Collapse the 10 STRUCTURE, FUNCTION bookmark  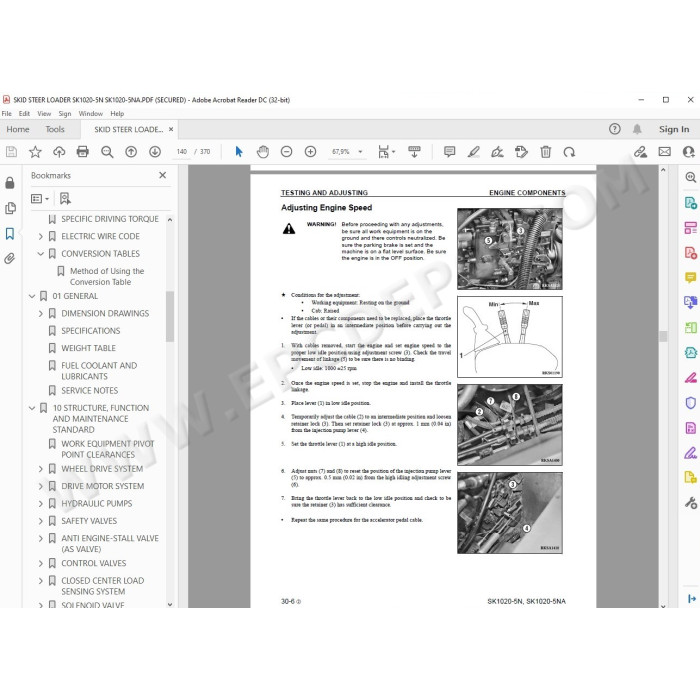click(32, 408)
